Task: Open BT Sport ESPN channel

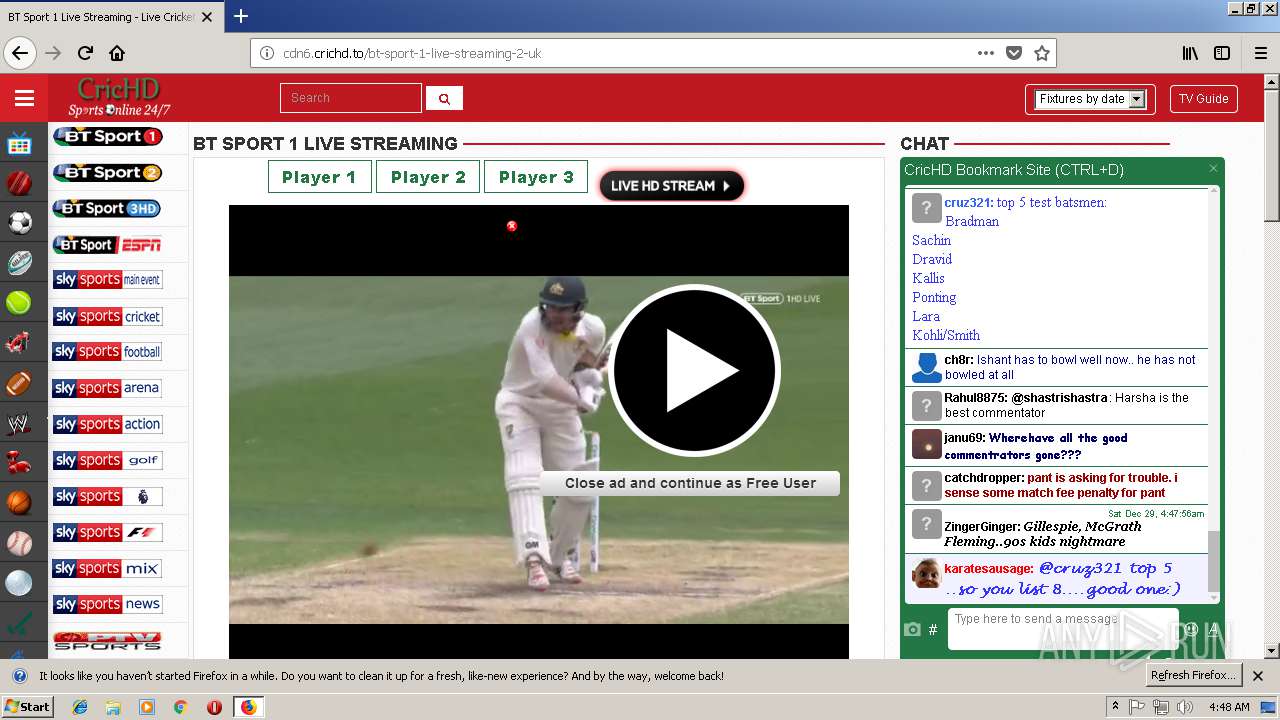Action: (x=107, y=244)
